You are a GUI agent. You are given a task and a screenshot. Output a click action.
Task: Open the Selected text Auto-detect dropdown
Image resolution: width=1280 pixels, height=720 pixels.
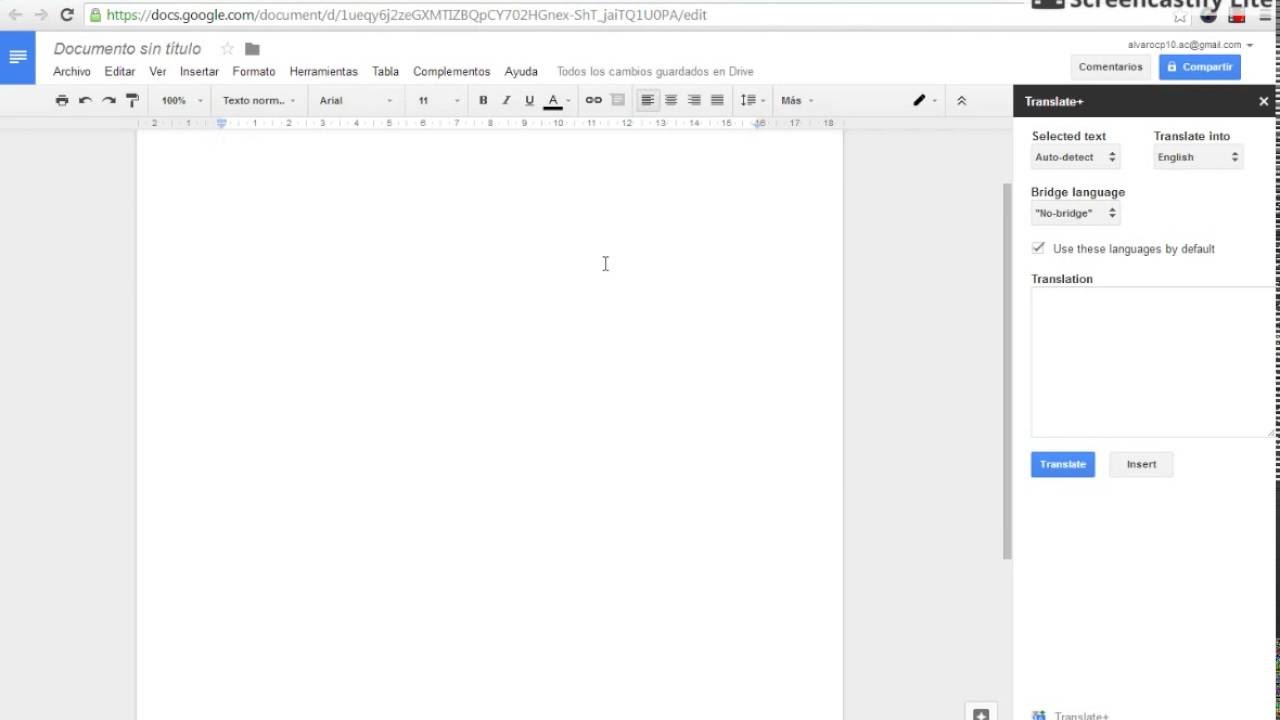[x=1075, y=157]
